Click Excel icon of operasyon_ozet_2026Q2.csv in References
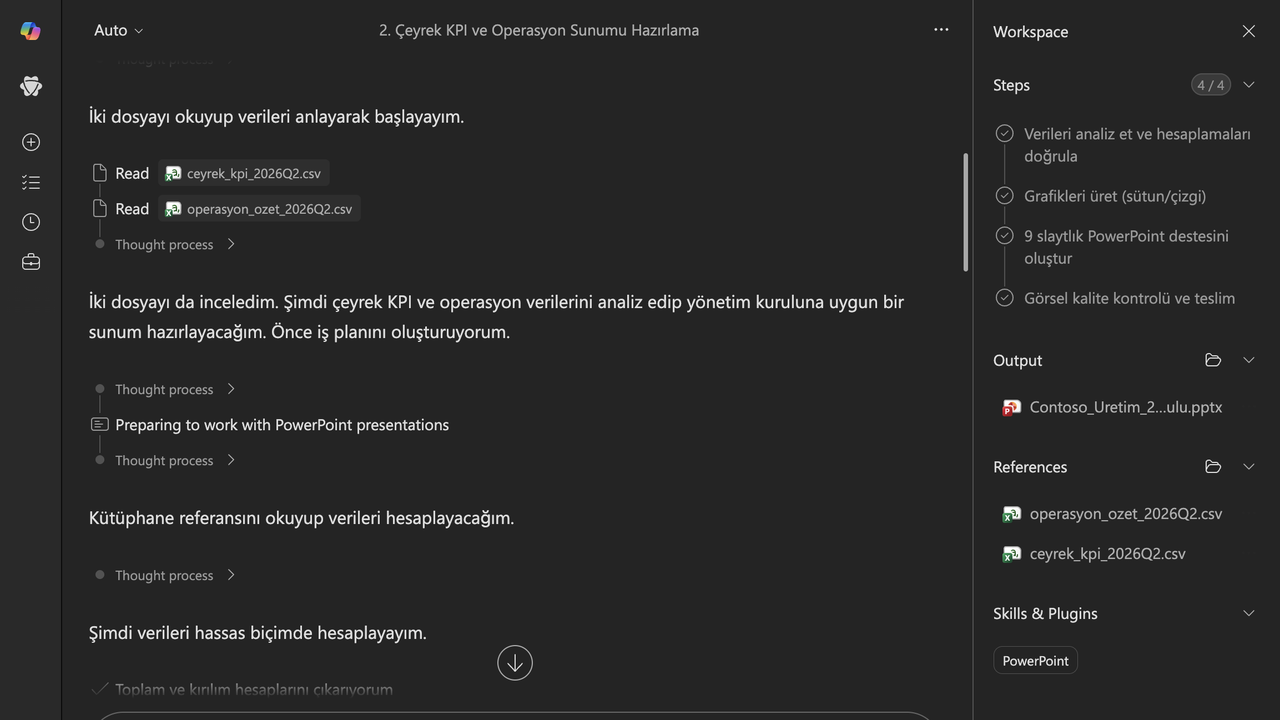Screen dimensions: 1280x720 (x=1011, y=514)
